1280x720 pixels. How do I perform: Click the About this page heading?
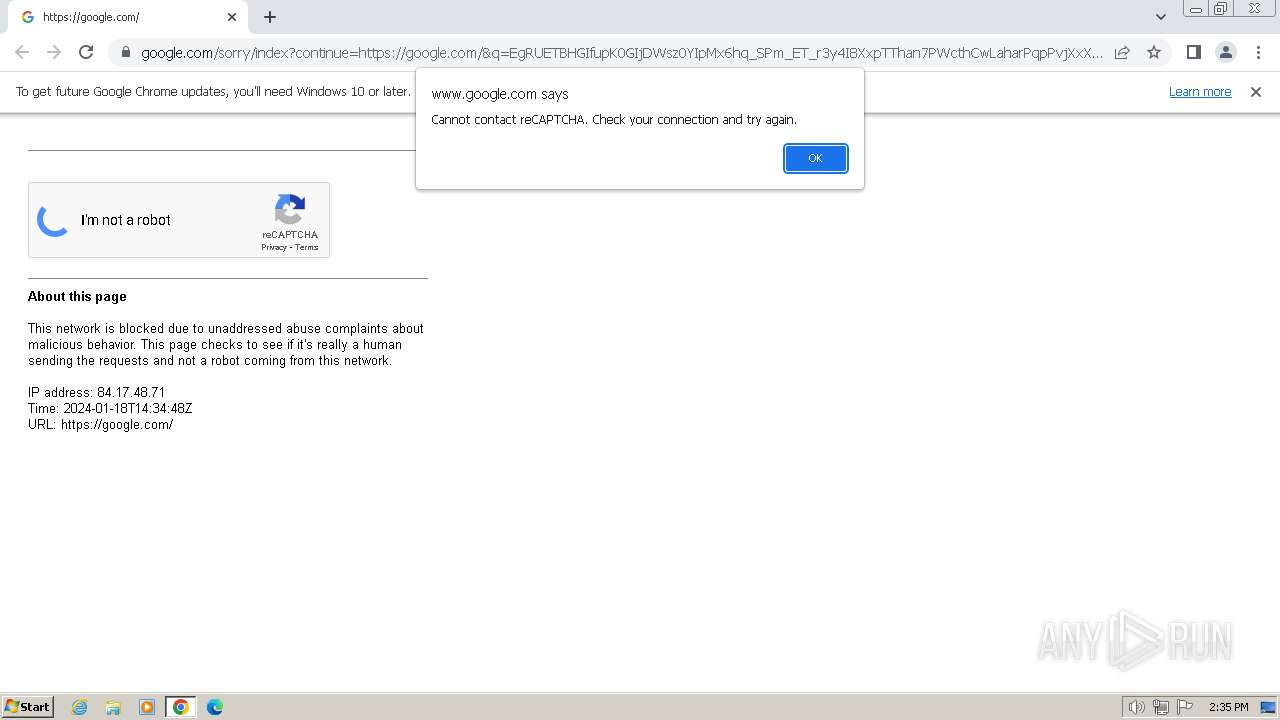(77, 296)
